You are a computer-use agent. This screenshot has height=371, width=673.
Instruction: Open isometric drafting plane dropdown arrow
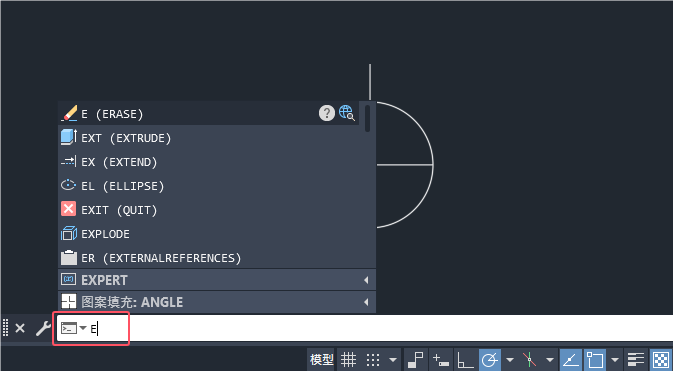click(x=550, y=359)
